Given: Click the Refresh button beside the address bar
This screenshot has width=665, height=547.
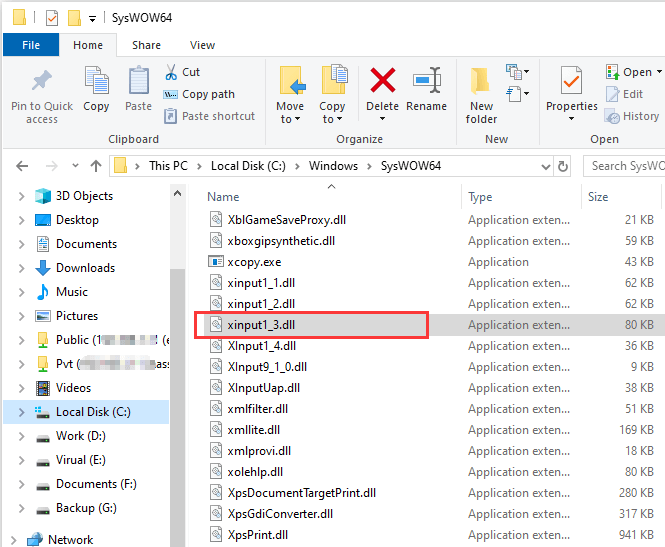Looking at the screenshot, I should (563, 166).
